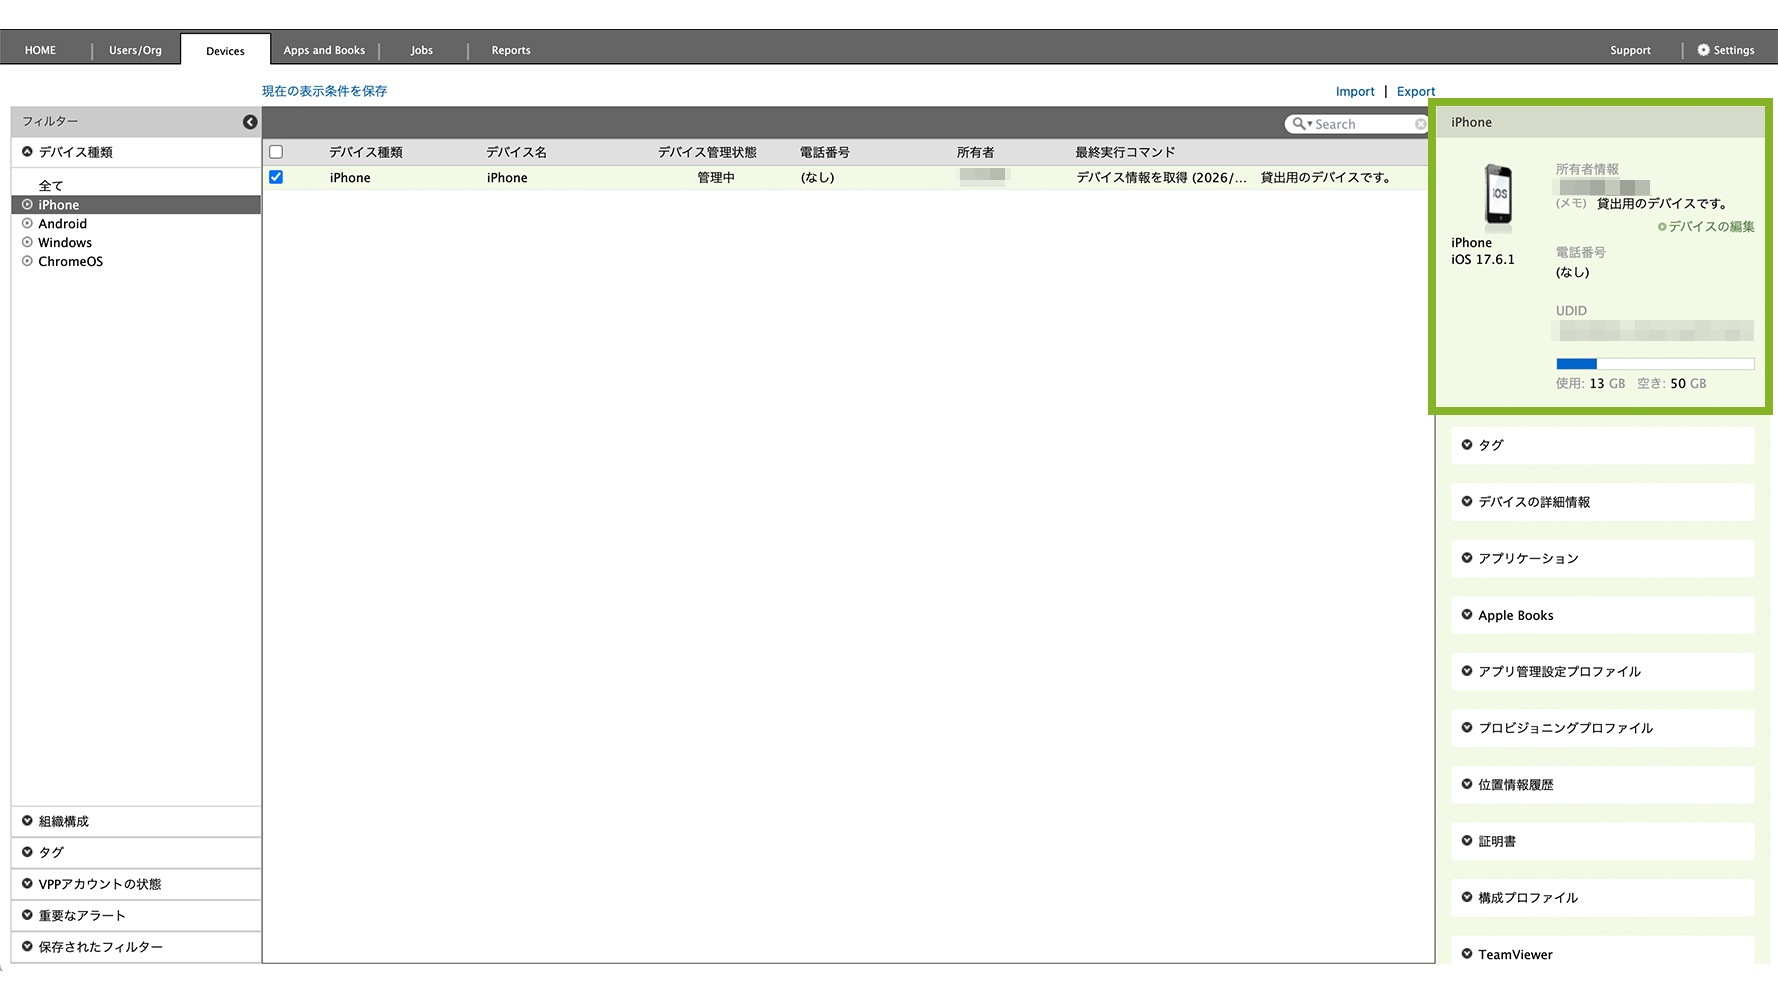
Task: Toggle the select-all header checkbox
Action: (276, 152)
